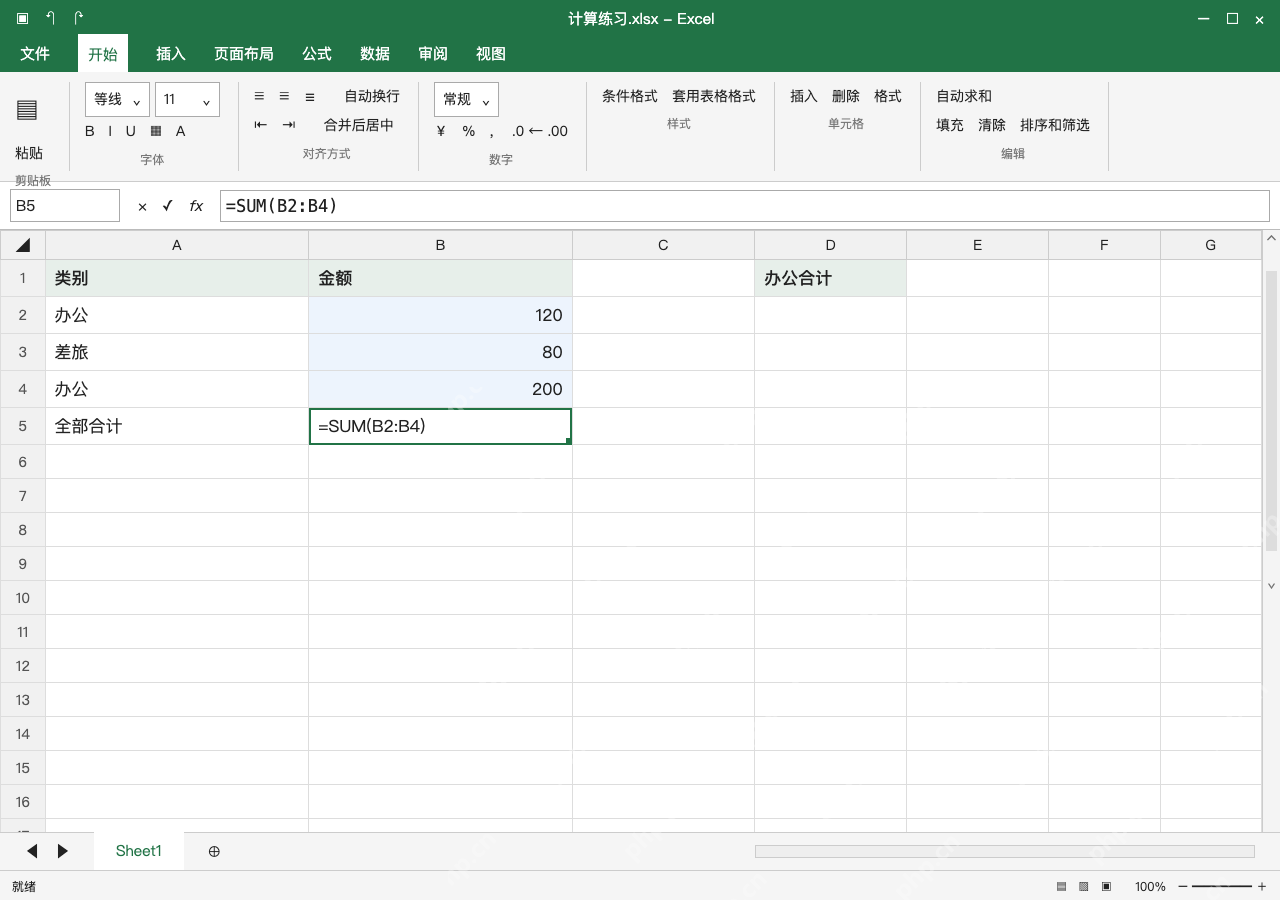Switch to Page Layout view icon
This screenshot has width=1280, height=900.
[1084, 886]
